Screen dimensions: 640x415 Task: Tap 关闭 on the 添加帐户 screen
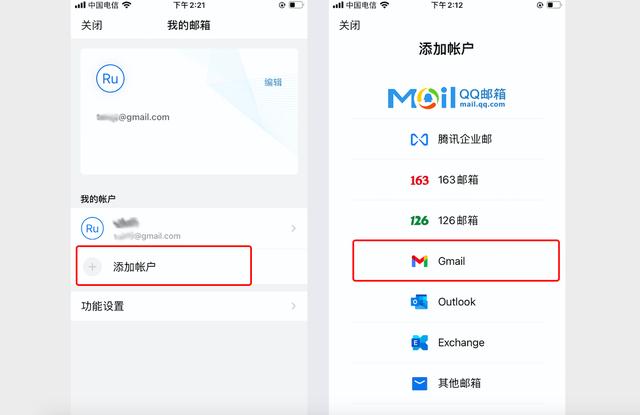[x=350, y=25]
